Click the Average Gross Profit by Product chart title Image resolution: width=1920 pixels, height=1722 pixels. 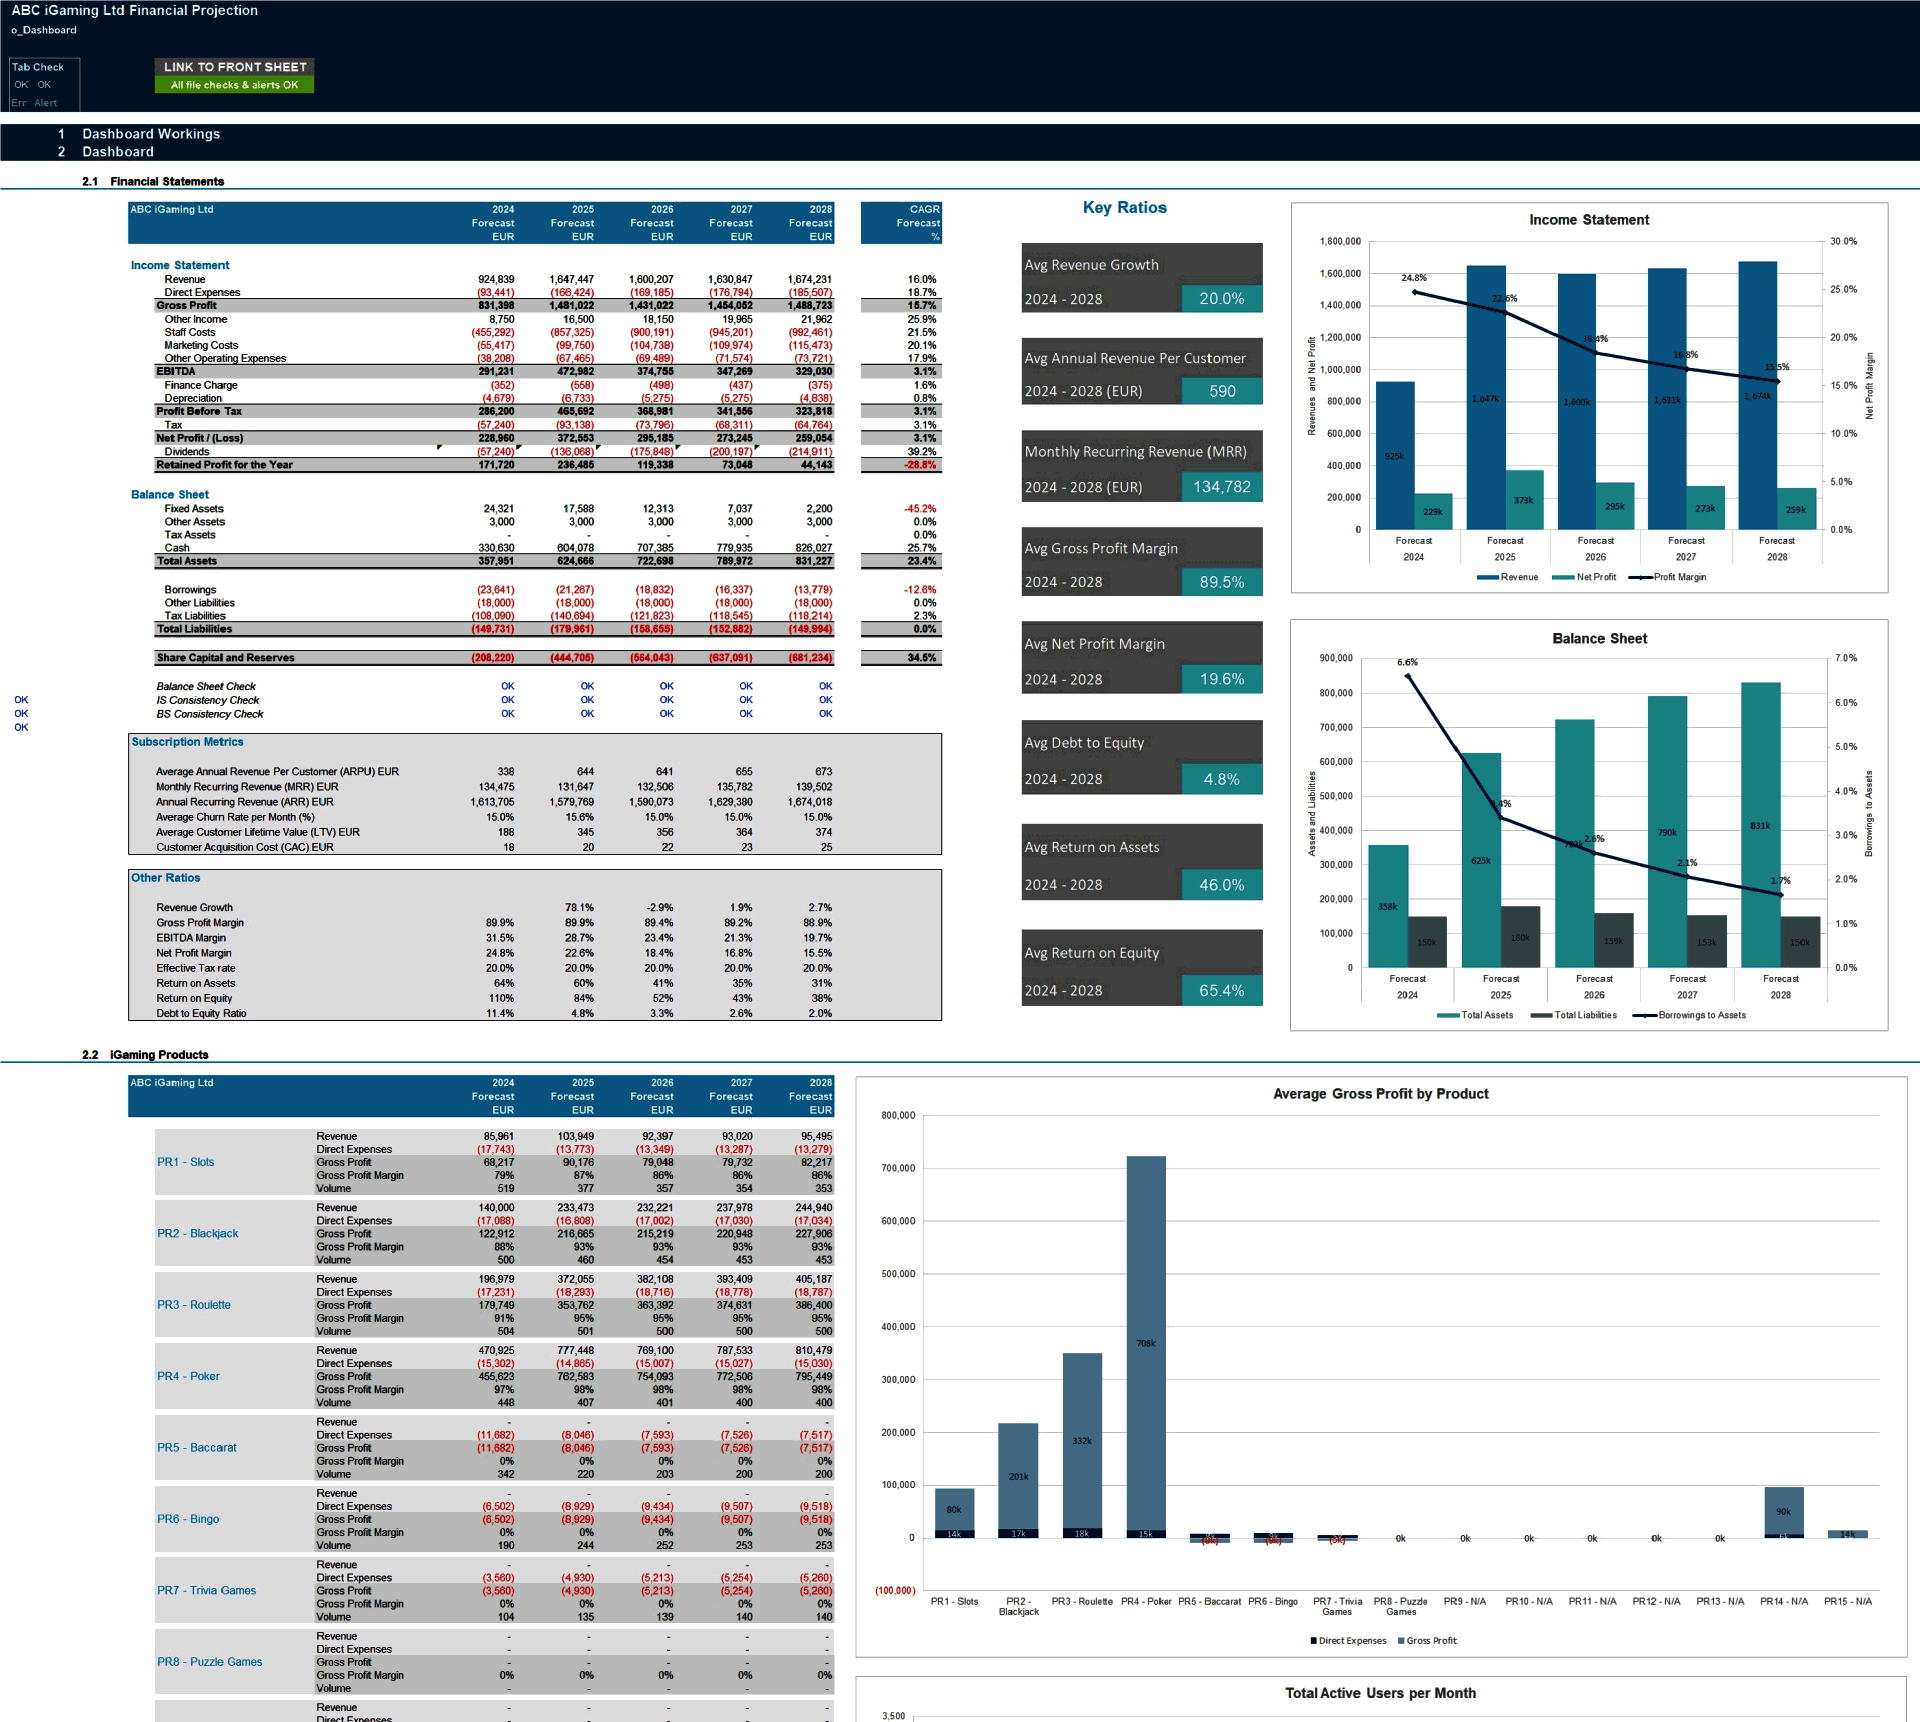[x=1380, y=1094]
